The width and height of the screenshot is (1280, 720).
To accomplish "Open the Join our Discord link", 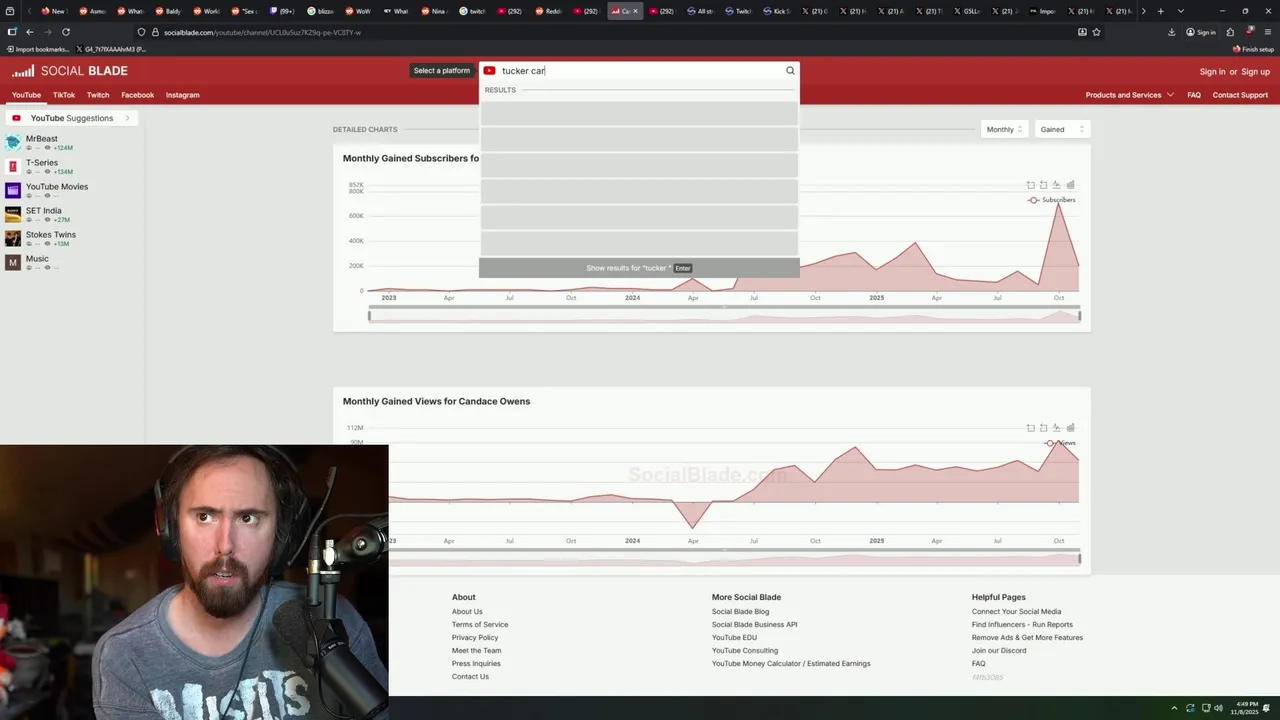I will click(x=999, y=651).
